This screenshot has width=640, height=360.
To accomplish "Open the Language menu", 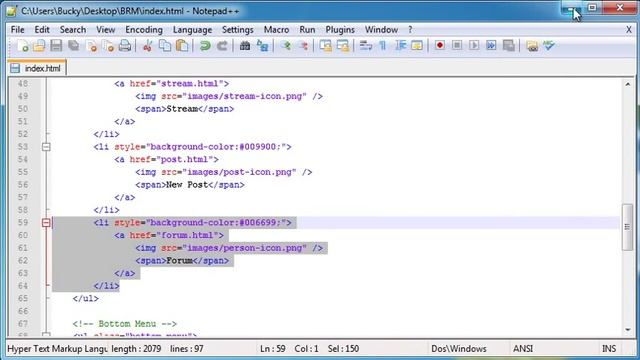I will [192, 30].
